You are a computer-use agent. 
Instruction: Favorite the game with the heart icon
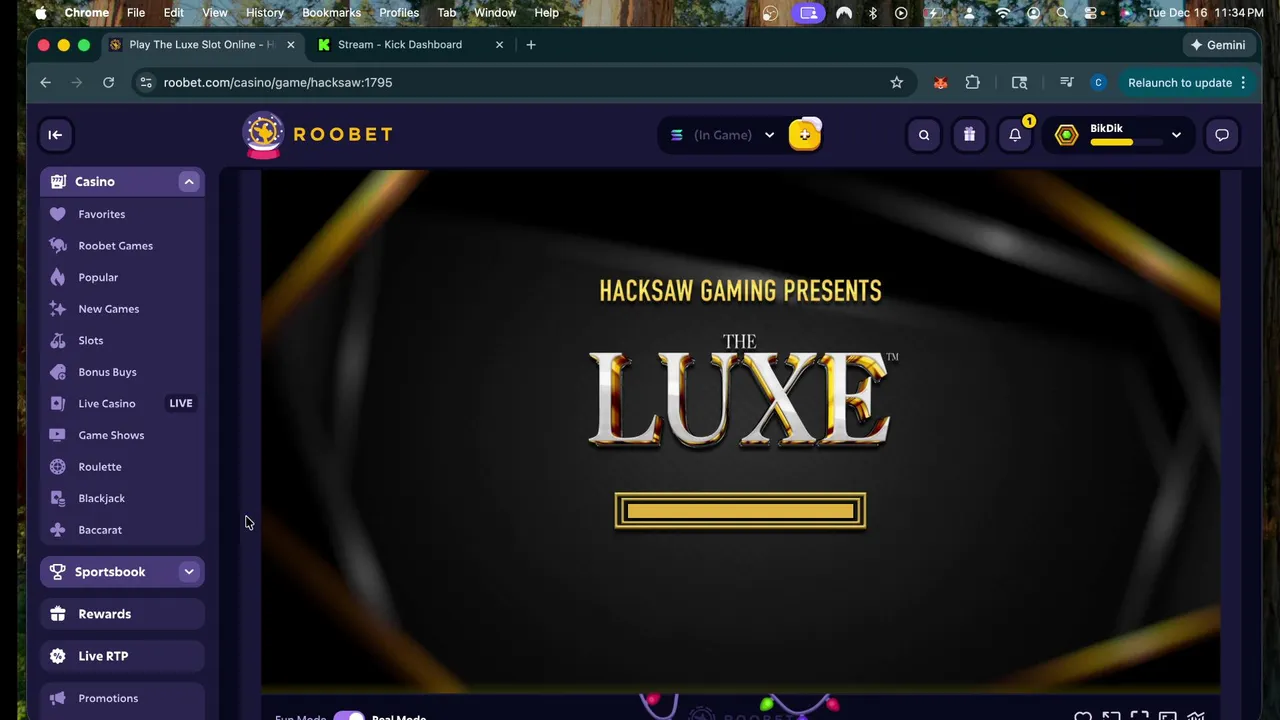pyautogui.click(x=1083, y=716)
